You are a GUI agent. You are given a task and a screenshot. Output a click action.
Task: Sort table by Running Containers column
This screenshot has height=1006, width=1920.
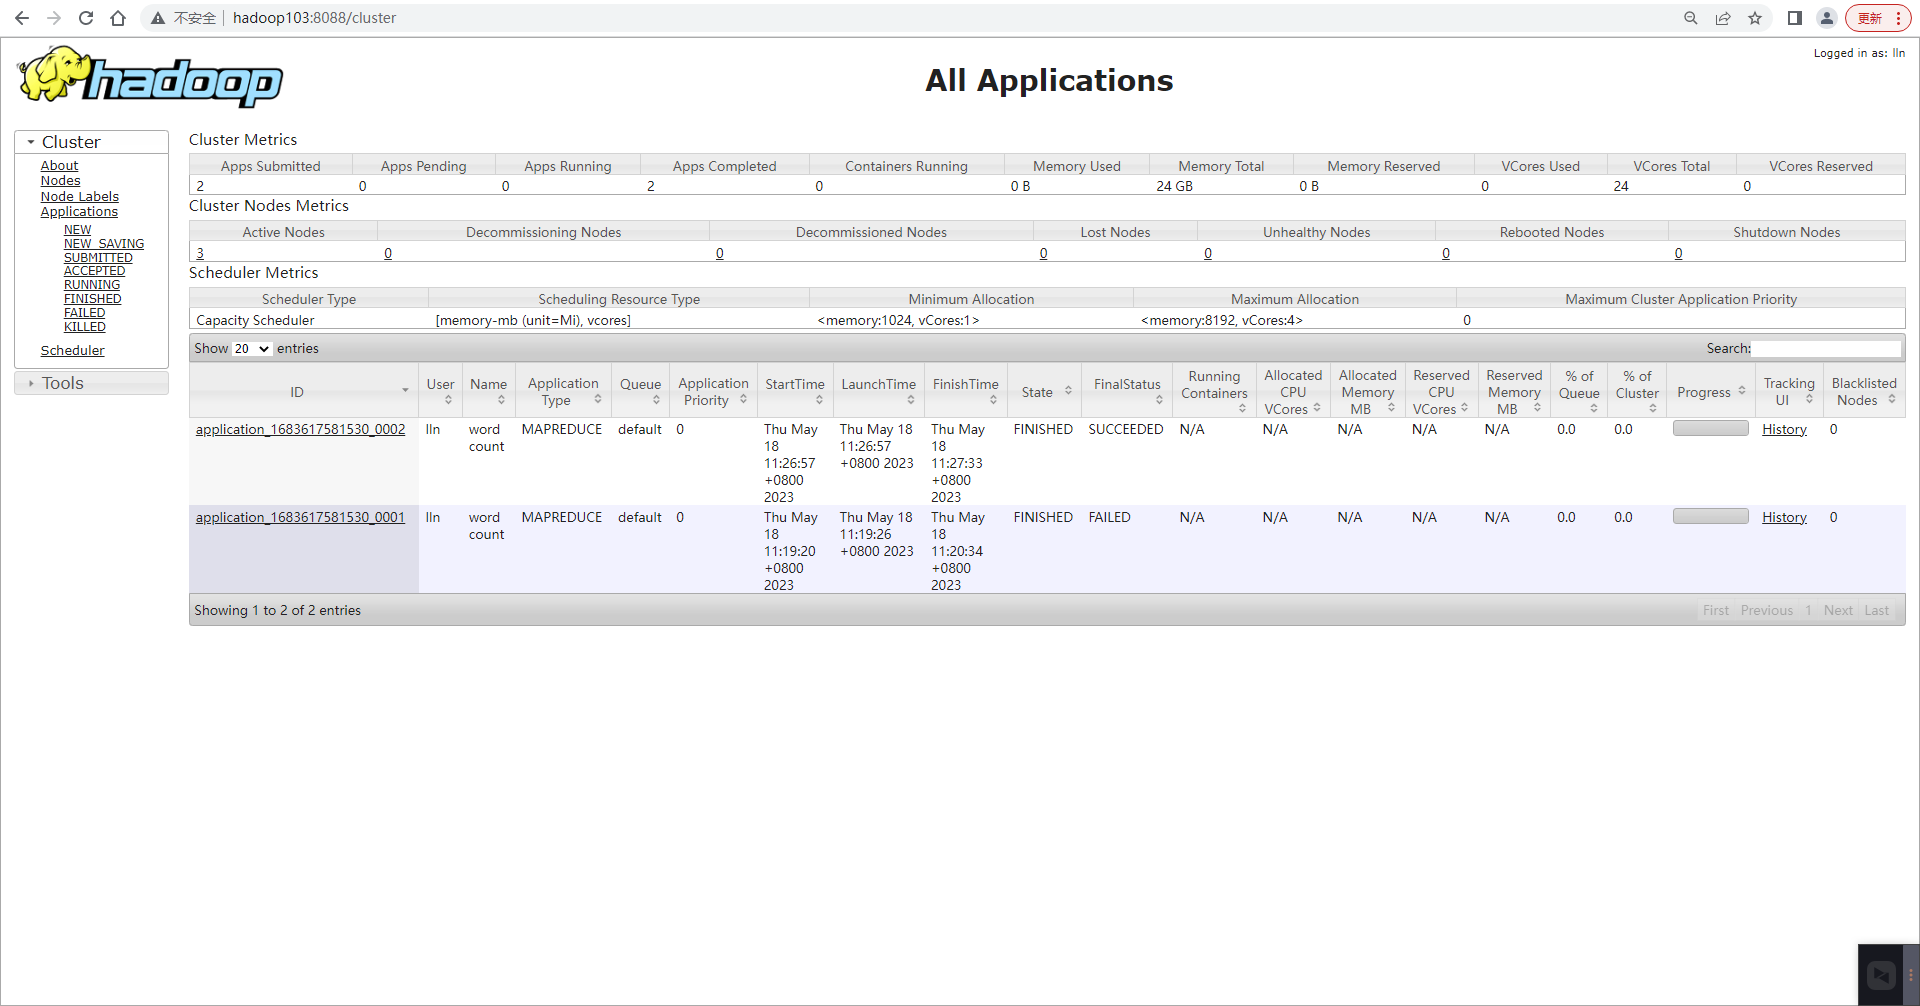pos(1214,392)
